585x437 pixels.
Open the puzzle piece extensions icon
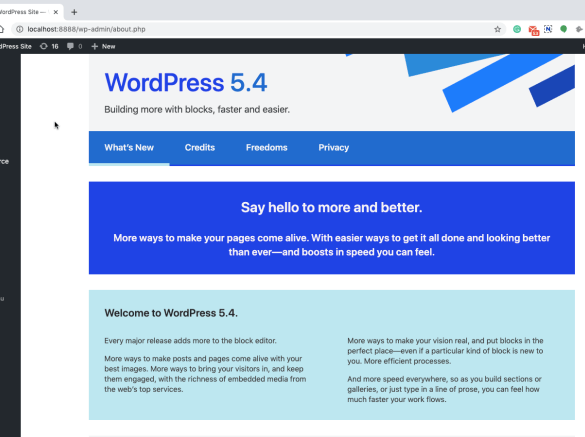(x=579, y=29)
